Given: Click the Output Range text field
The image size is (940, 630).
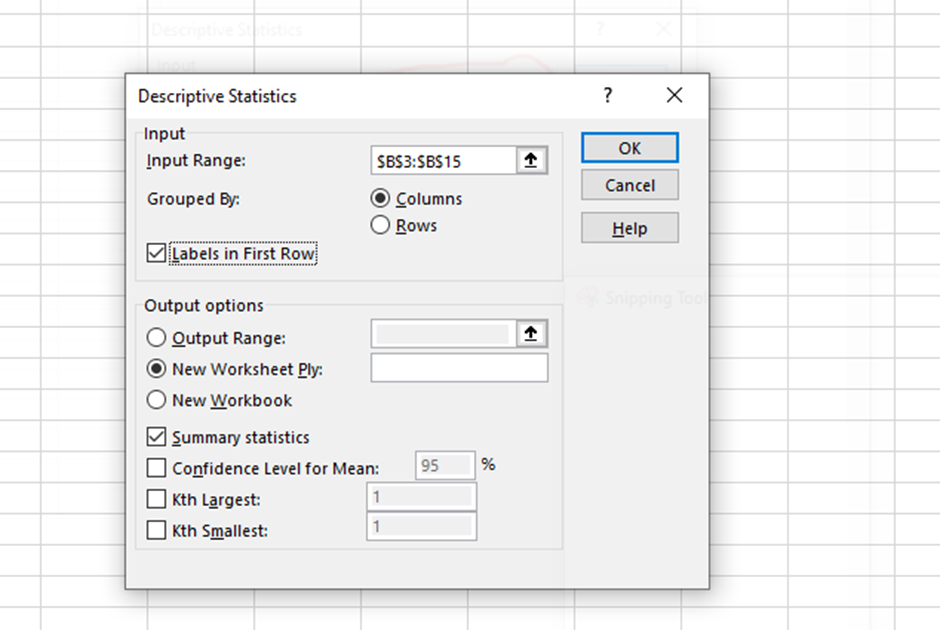Looking at the screenshot, I should click(444, 334).
